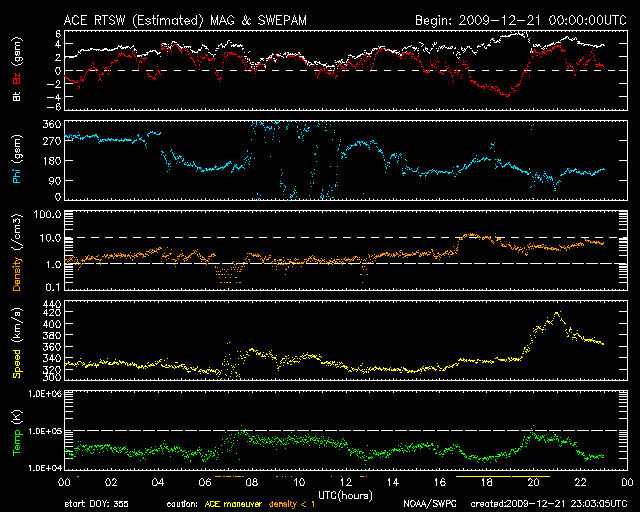Click the Bz minimum near 19 UTC
The image size is (640, 512).
point(507,95)
